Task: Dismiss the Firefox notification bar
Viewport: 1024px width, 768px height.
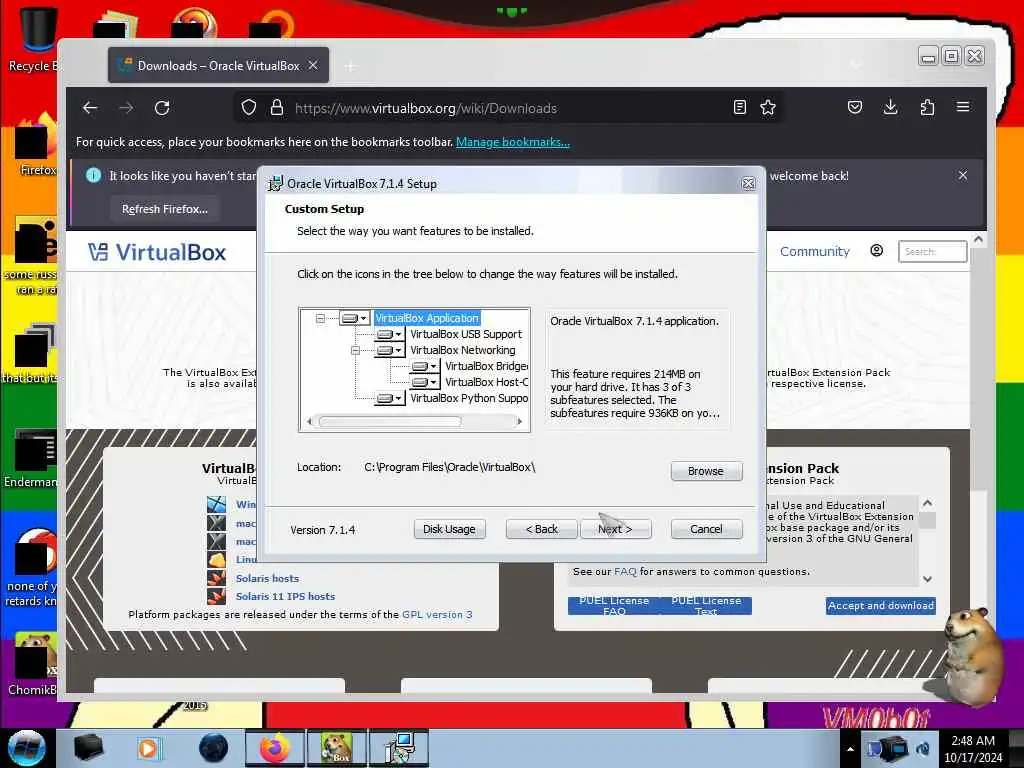Action: 963,175
